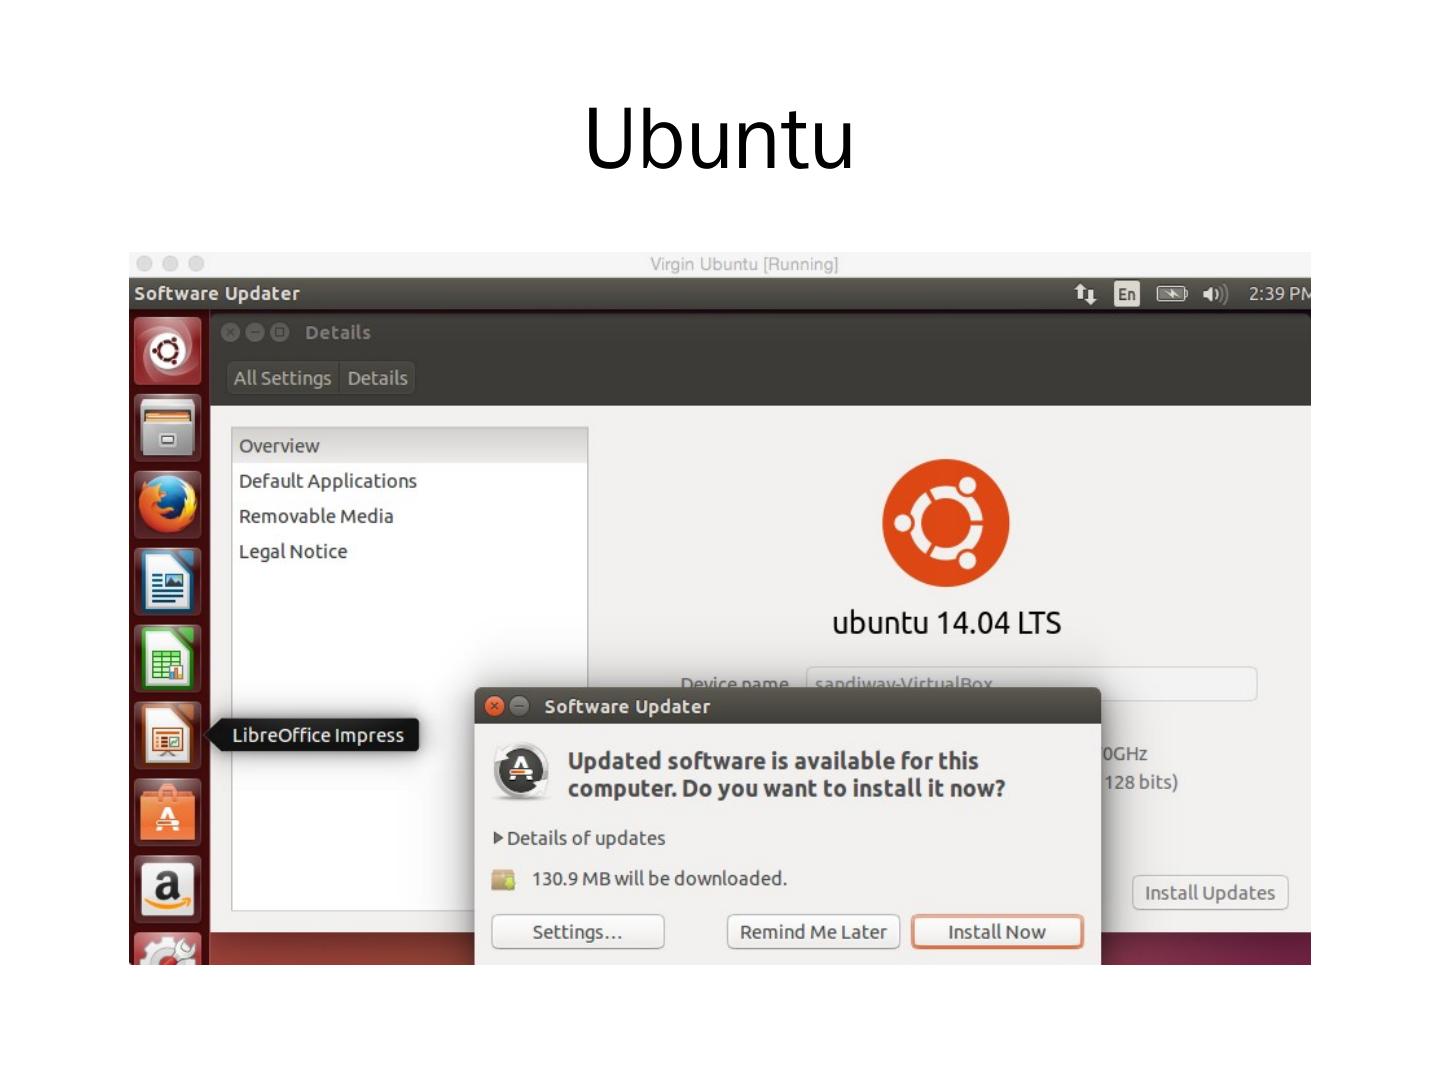
Task: Open LibreOffice Writer from launcher
Action: [x=167, y=581]
